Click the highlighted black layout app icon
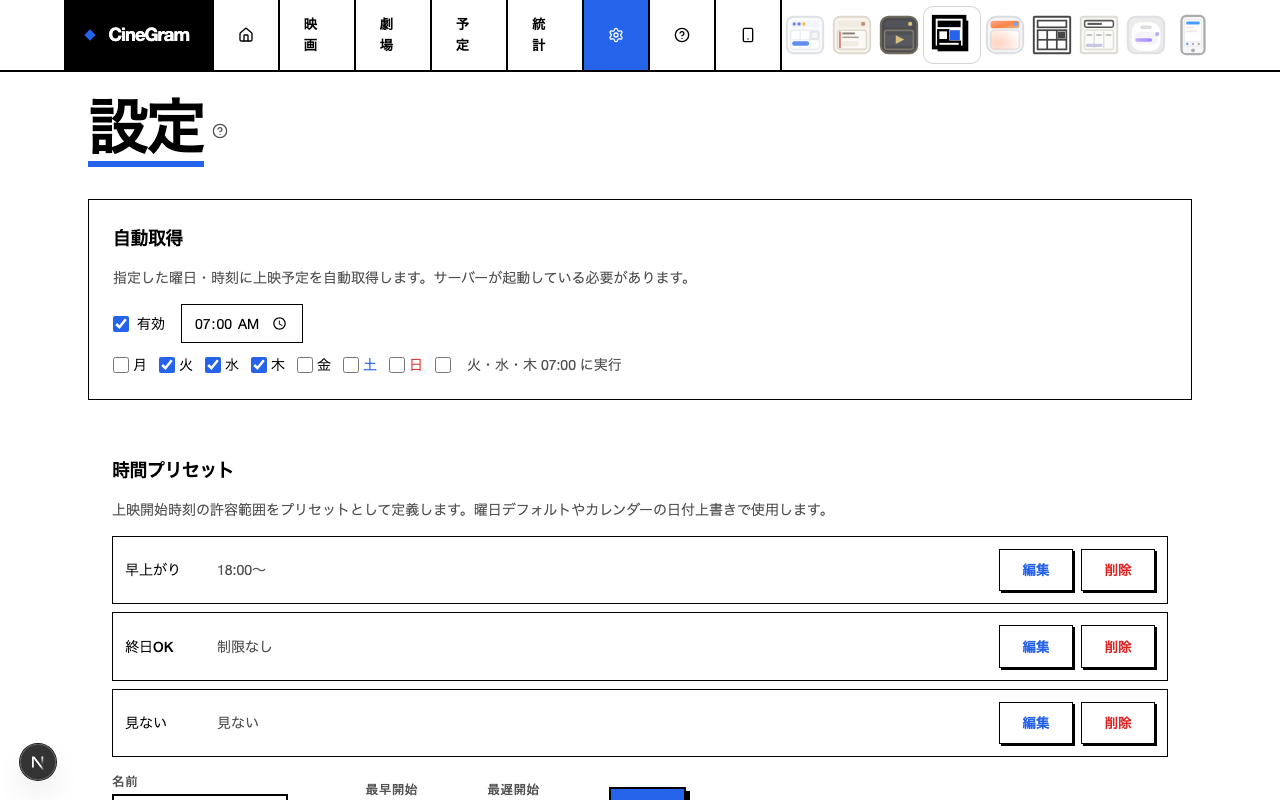 (951, 34)
